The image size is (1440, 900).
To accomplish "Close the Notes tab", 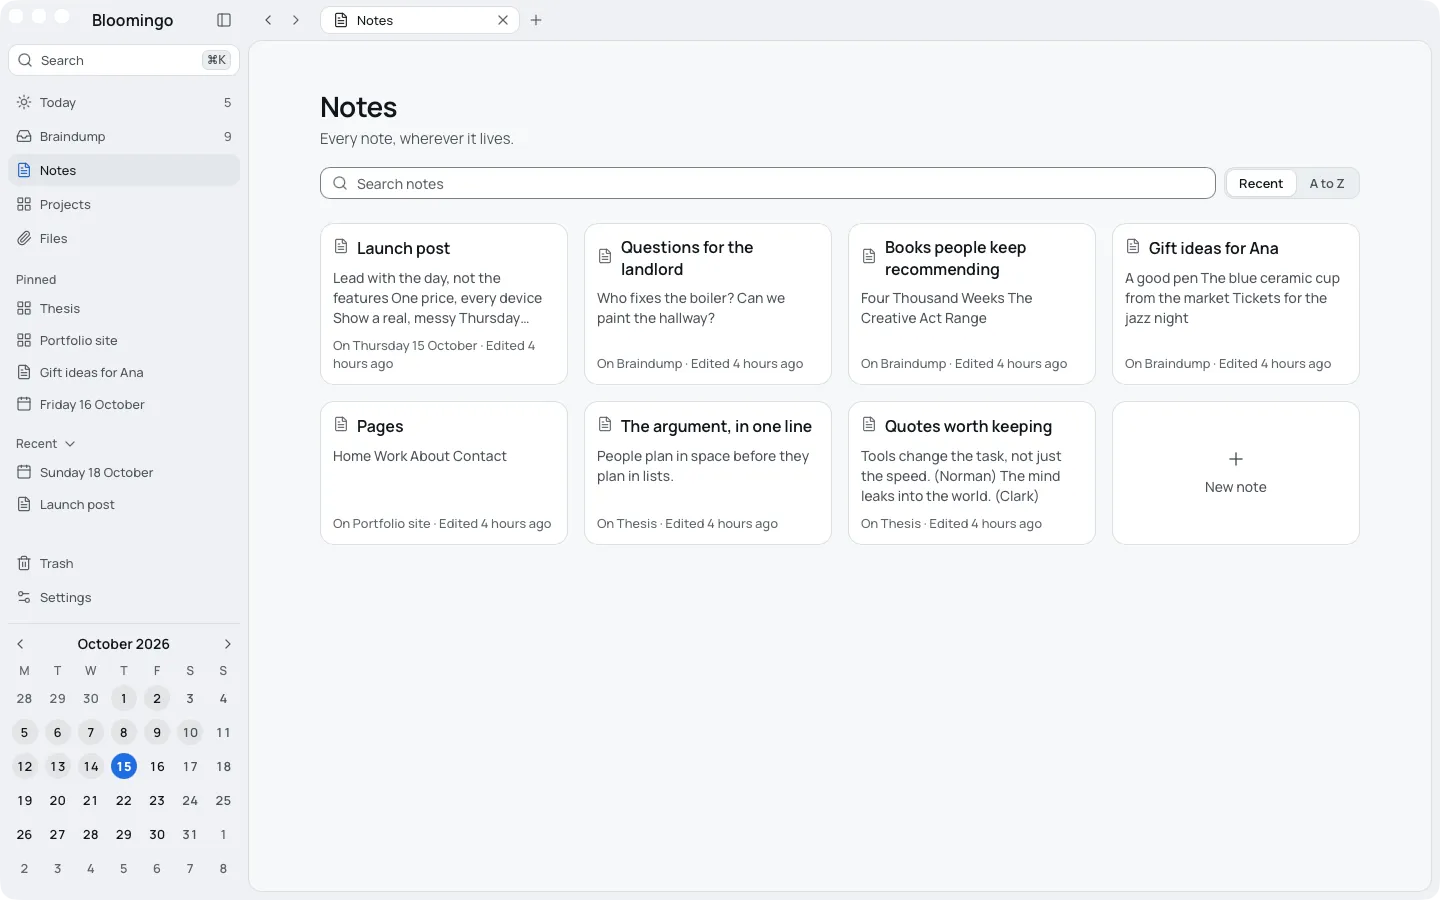I will pos(503,20).
